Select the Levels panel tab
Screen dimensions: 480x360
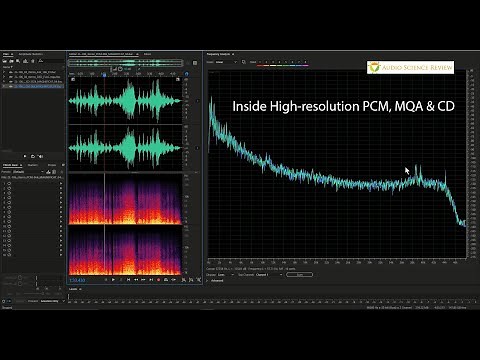coord(73,289)
